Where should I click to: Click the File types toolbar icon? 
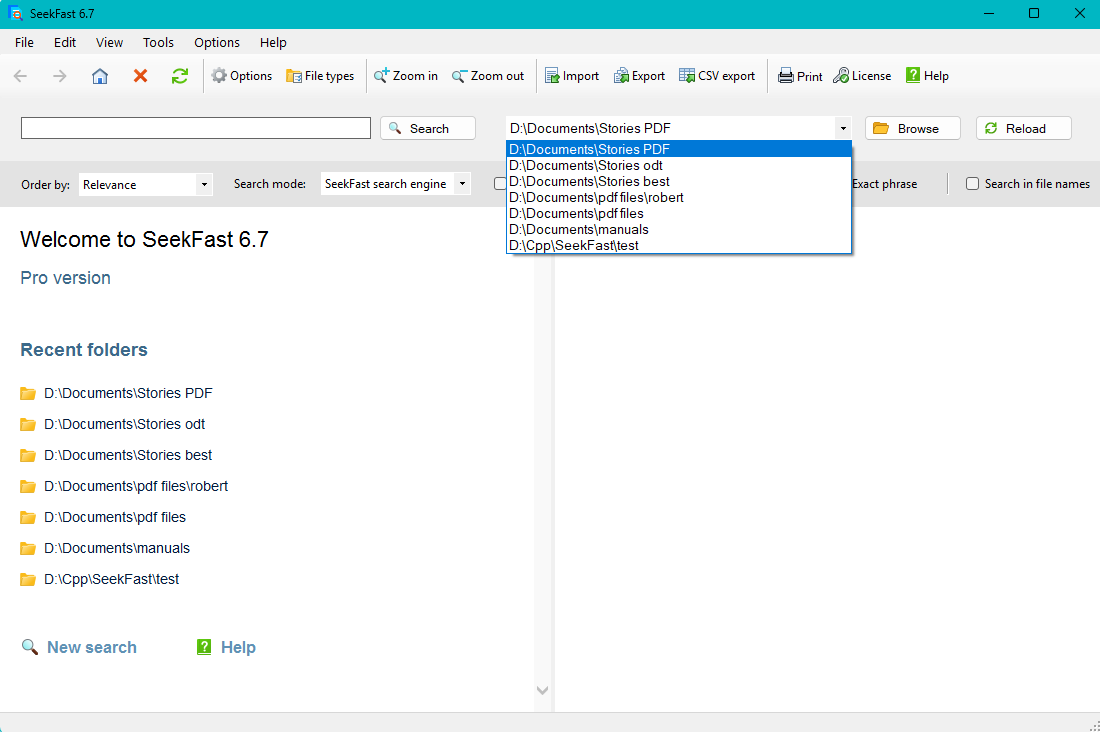pyautogui.click(x=319, y=75)
